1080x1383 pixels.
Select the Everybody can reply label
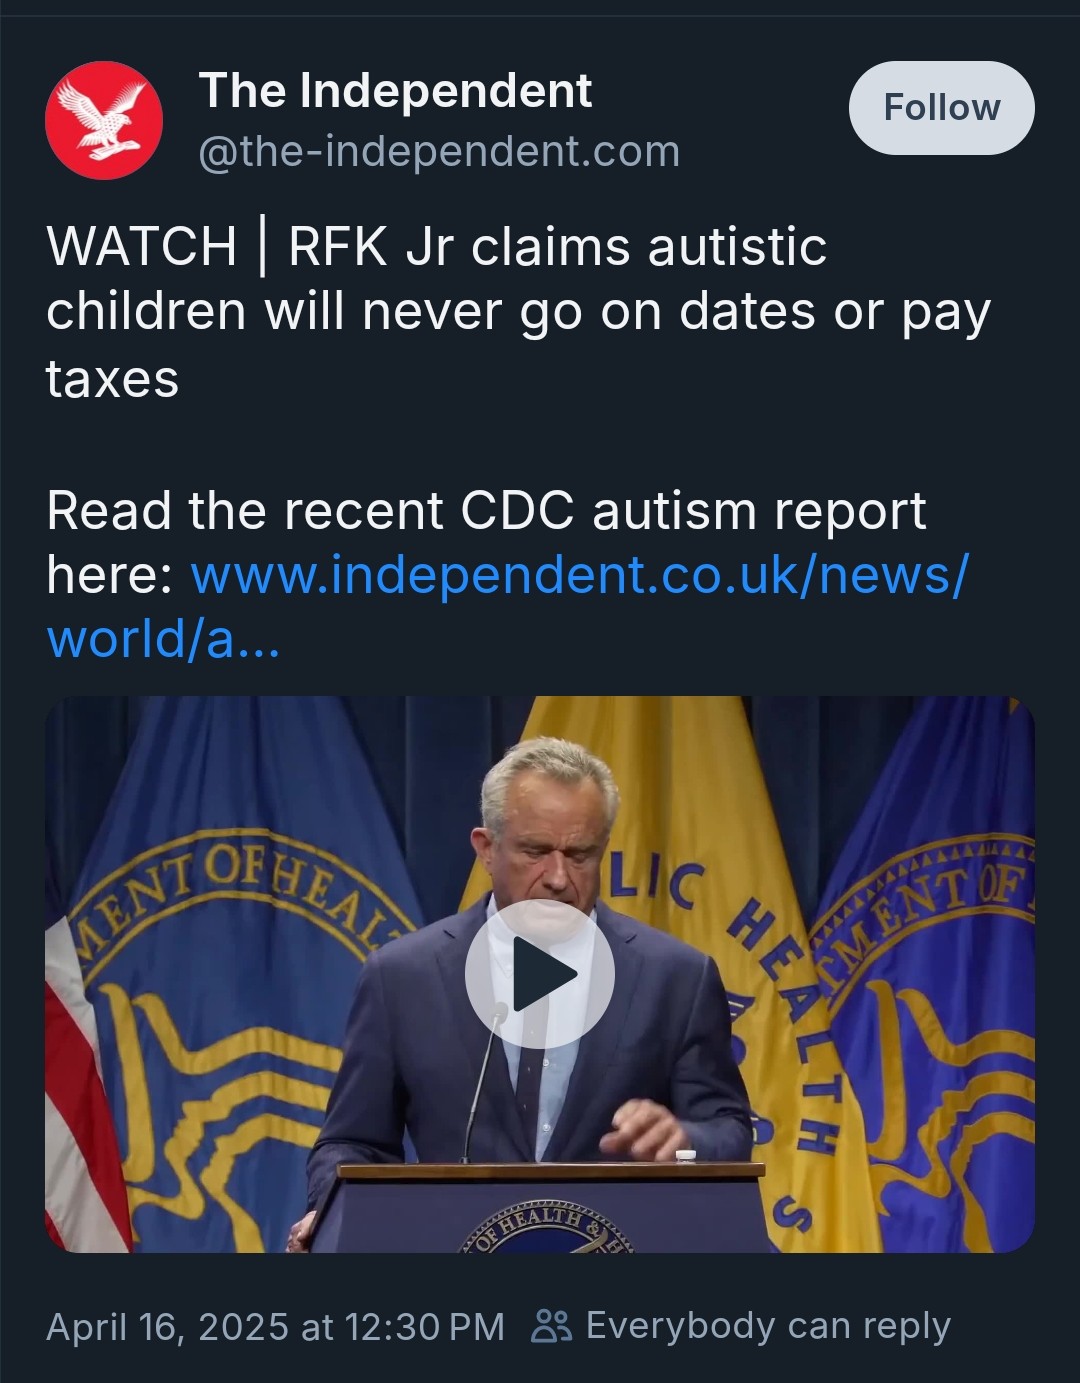[x=768, y=1326]
